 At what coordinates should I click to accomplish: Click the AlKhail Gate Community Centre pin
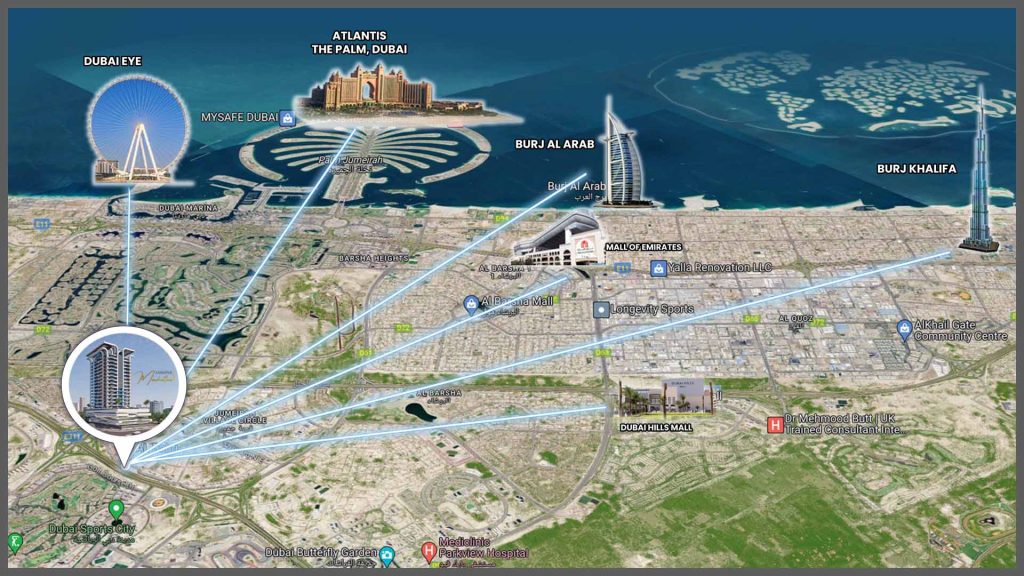click(904, 330)
